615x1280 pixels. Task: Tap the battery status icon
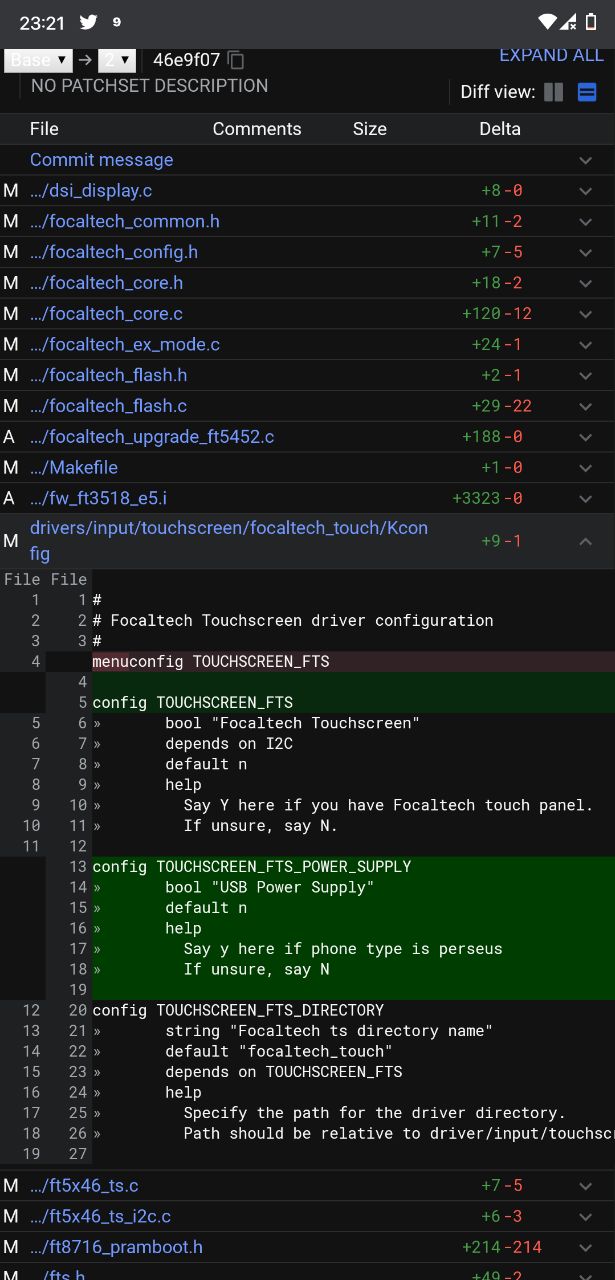pos(591,21)
